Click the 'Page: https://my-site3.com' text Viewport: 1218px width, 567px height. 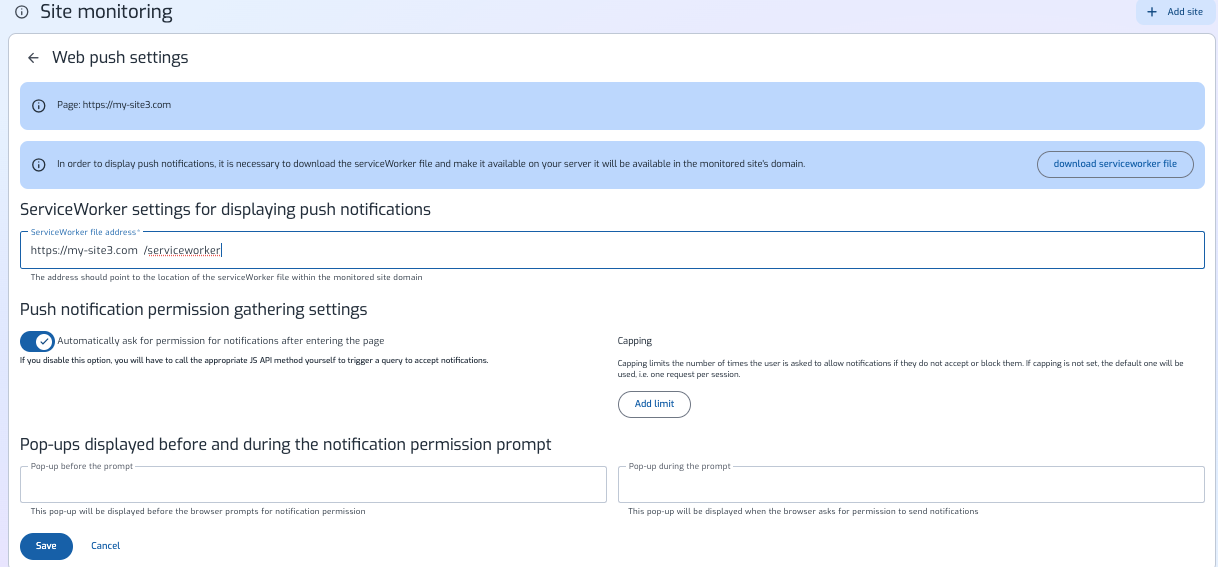(x=114, y=105)
